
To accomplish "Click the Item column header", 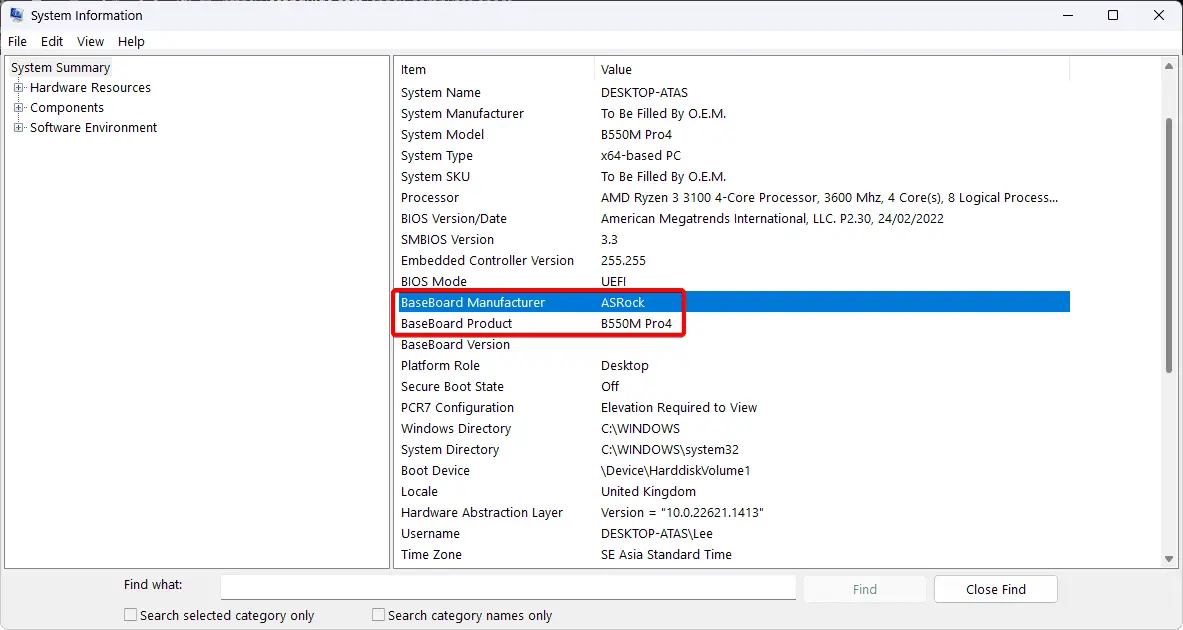I will pyautogui.click(x=496, y=69).
